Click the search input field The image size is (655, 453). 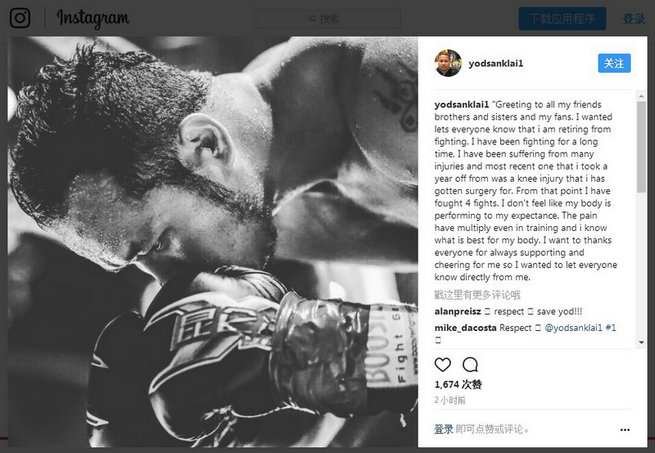pyautogui.click(x=327, y=19)
